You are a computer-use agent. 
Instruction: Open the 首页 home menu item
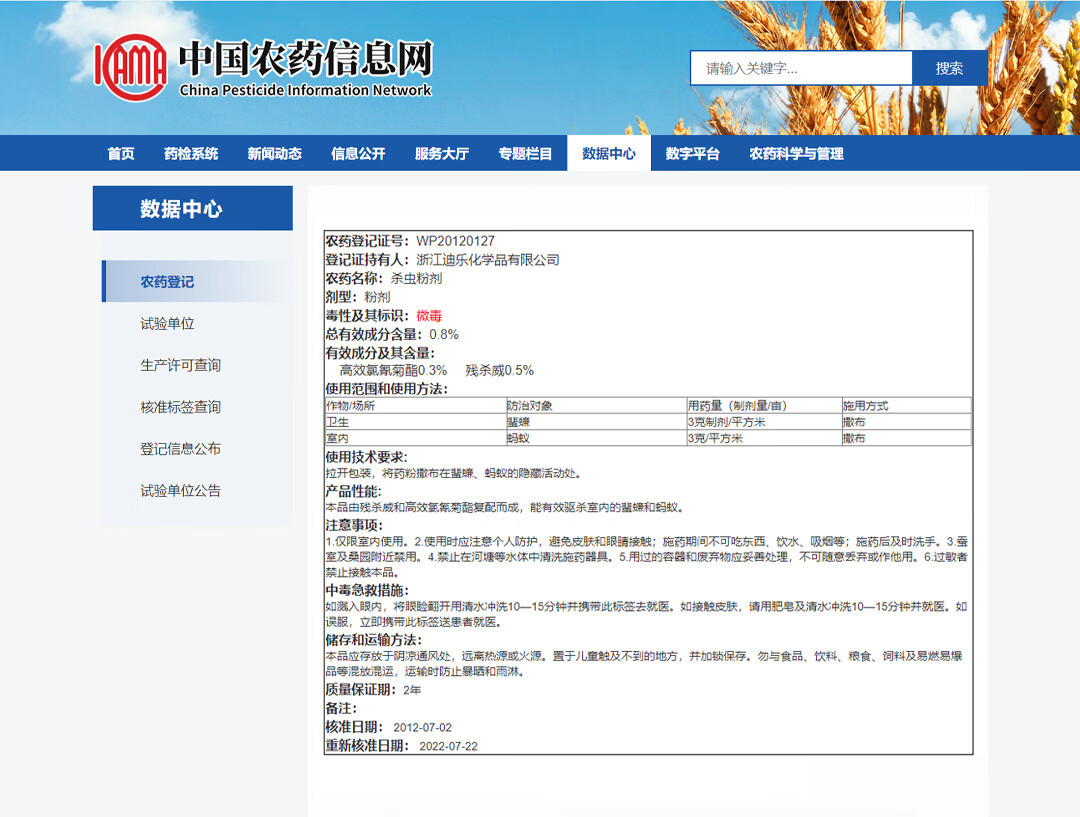coord(121,153)
